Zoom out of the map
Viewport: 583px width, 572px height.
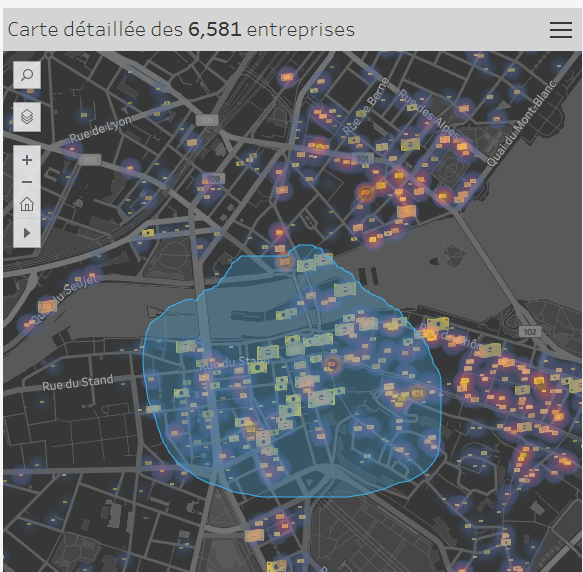point(27,182)
